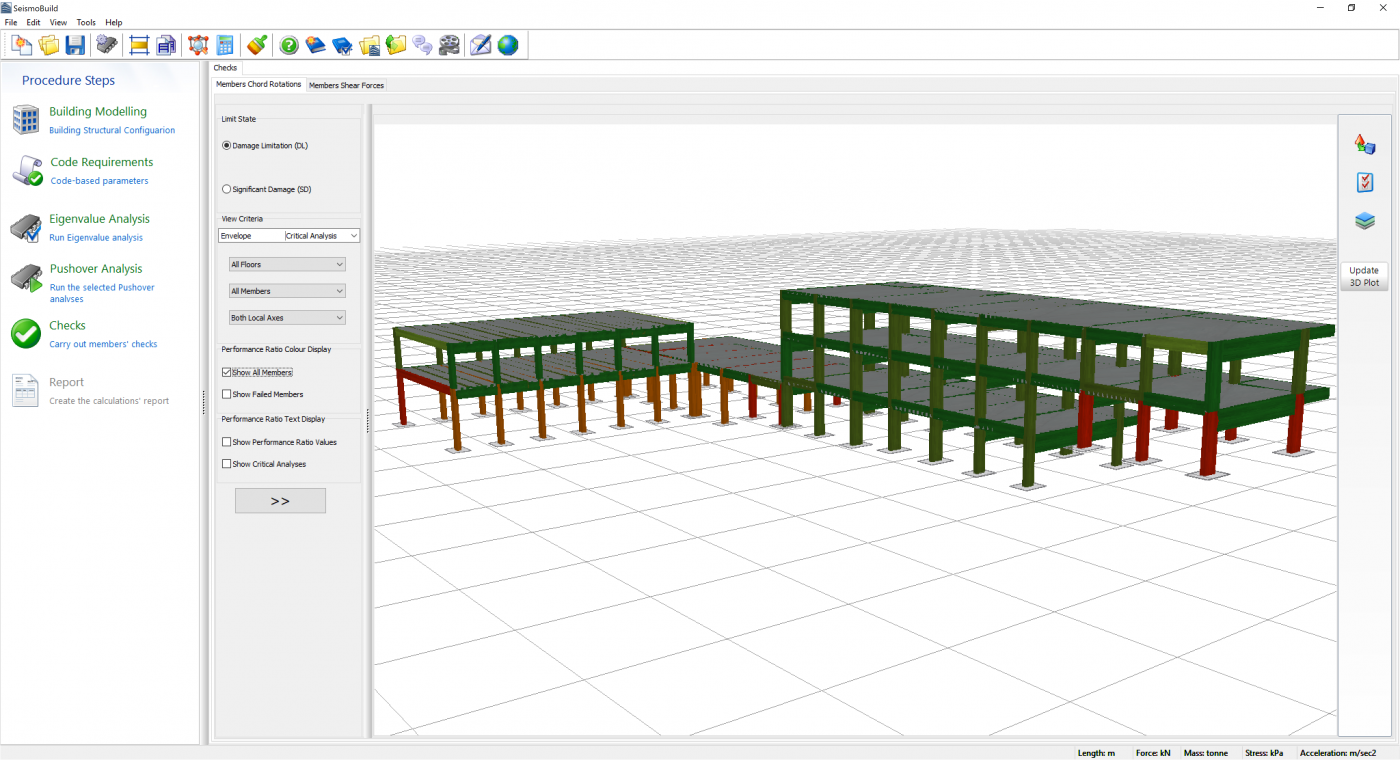Click the save (floppy disk) toolbar icon
Screen dimensions: 1400x760
click(x=75, y=45)
